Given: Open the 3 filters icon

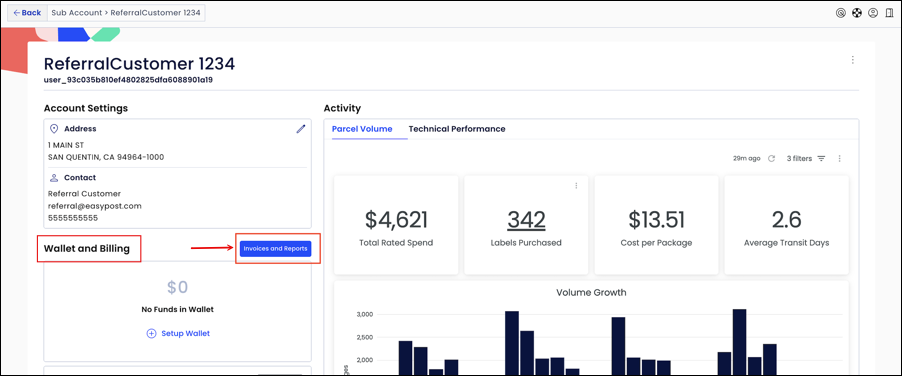Looking at the screenshot, I should [x=821, y=158].
